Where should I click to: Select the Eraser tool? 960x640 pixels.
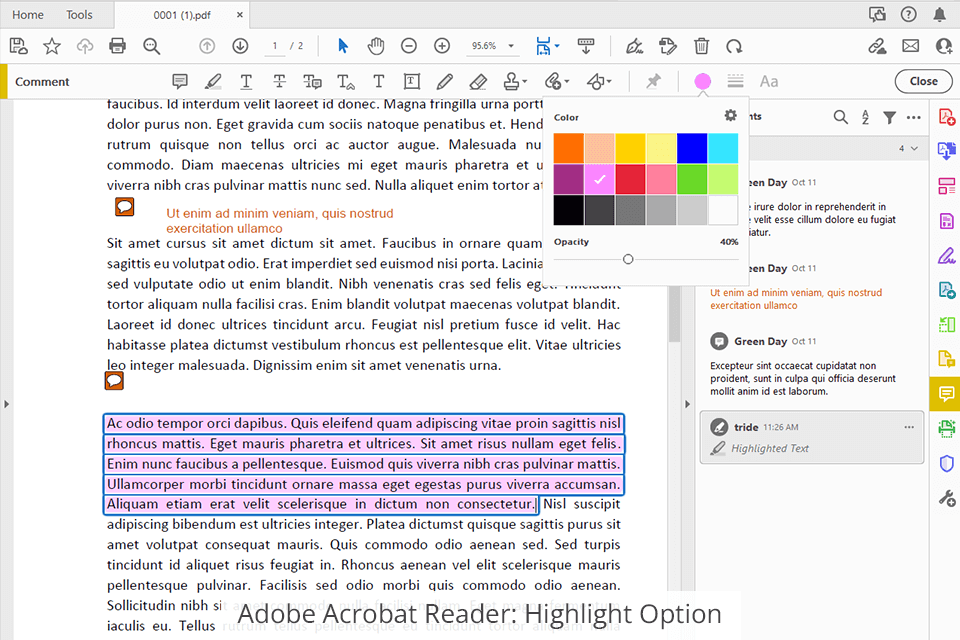tap(478, 81)
